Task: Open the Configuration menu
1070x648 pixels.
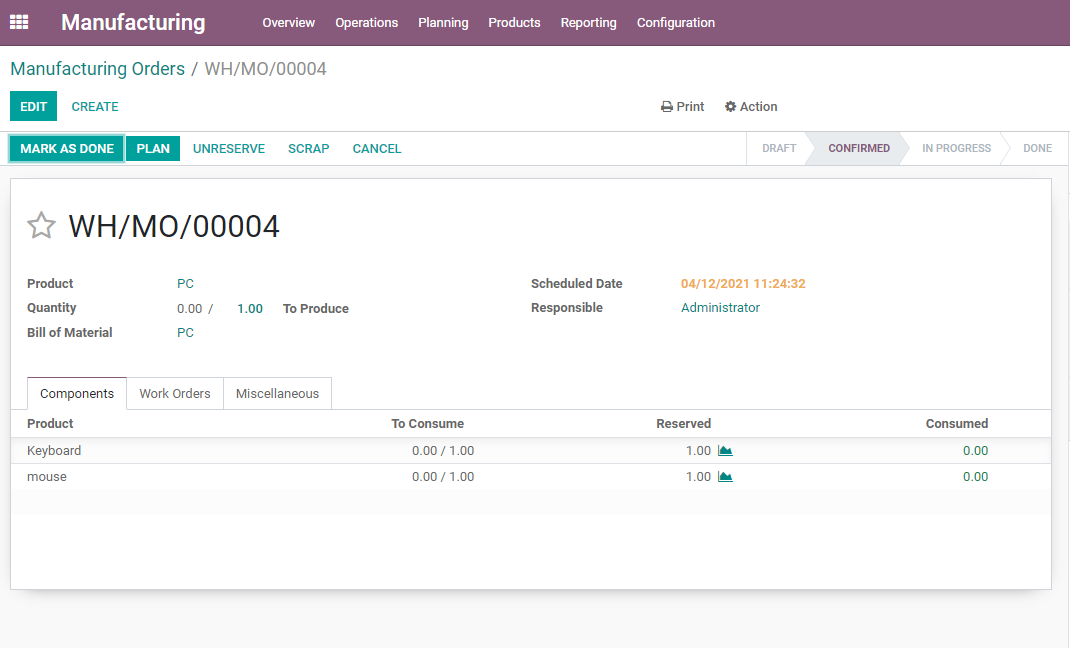Action: (x=676, y=23)
